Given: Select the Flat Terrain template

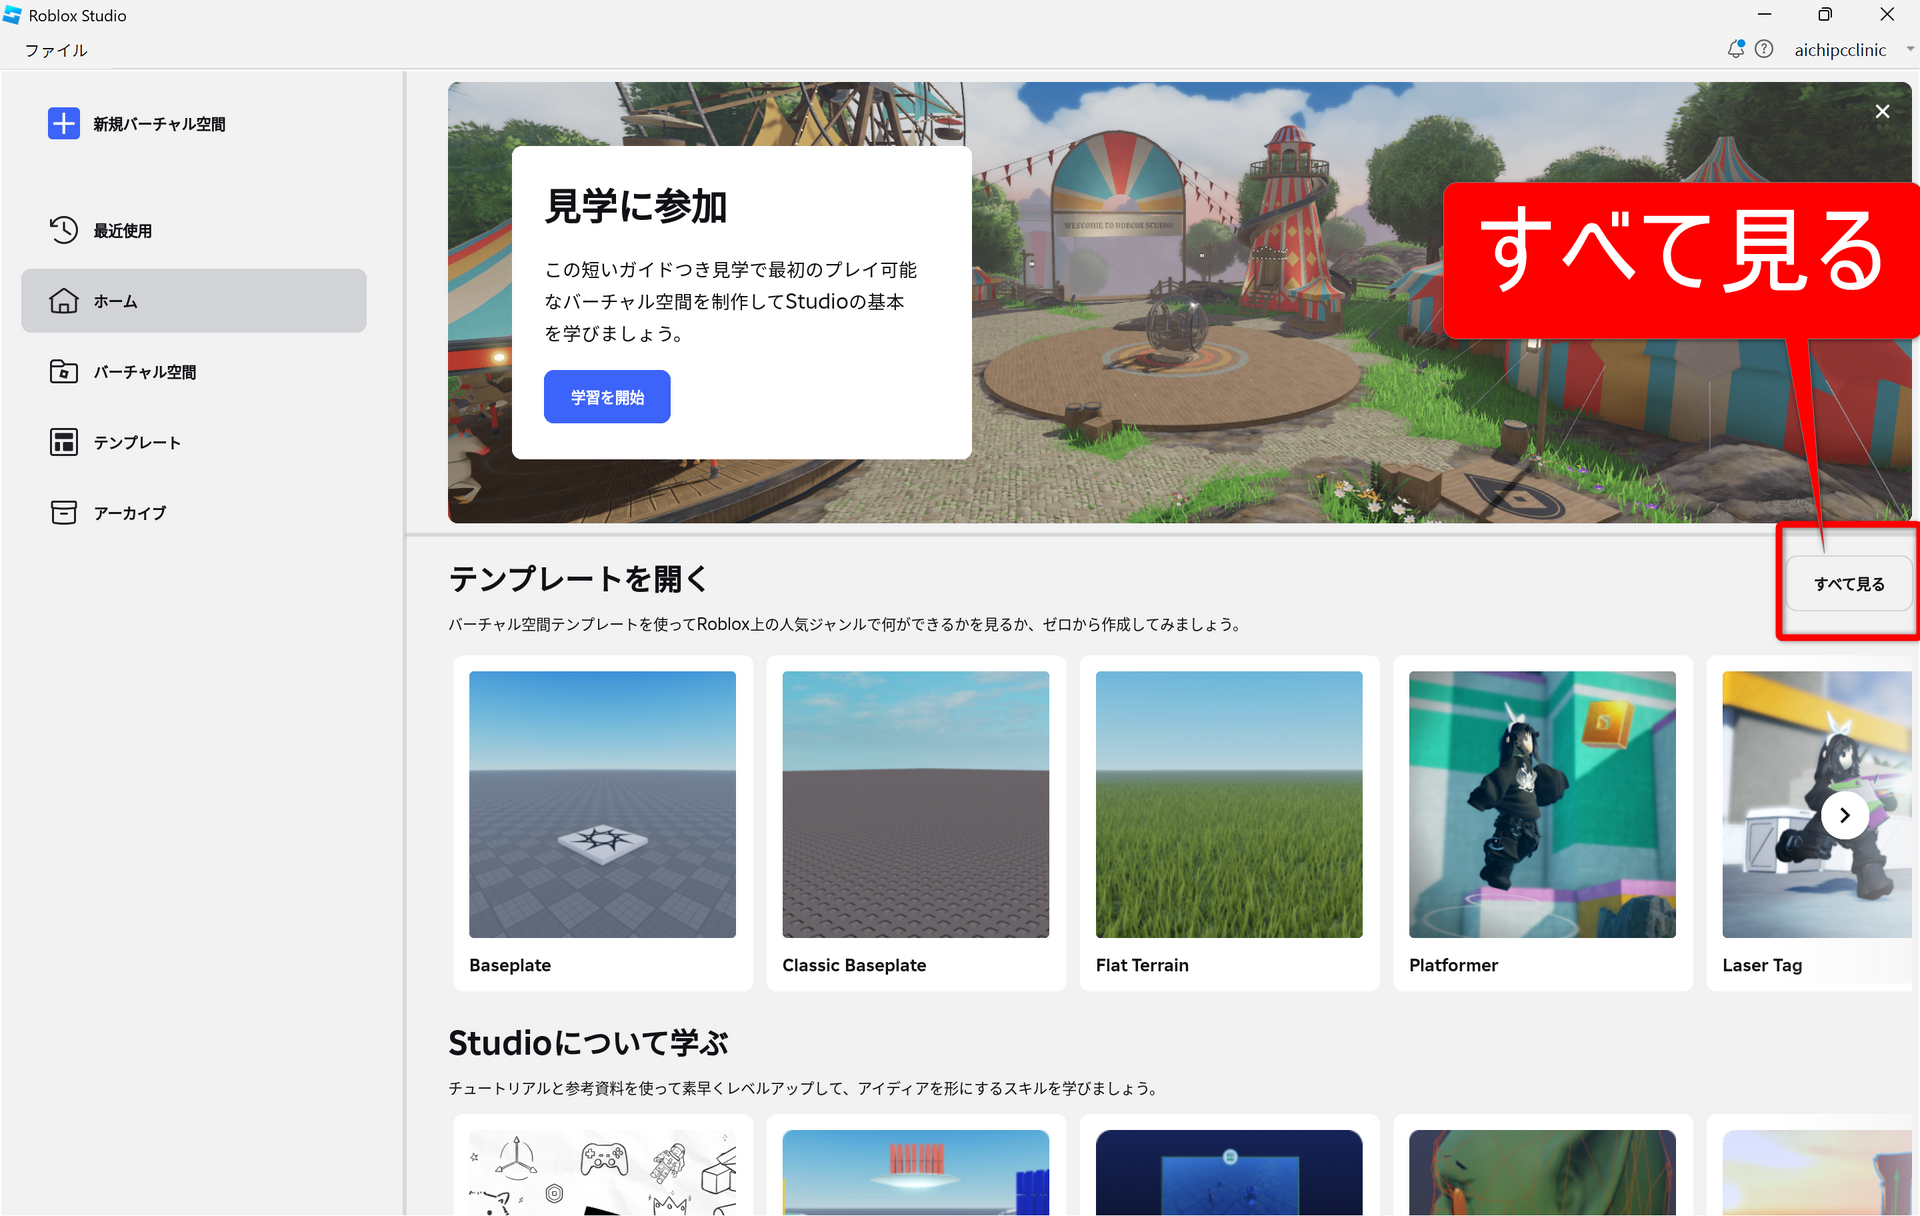Looking at the screenshot, I should pyautogui.click(x=1228, y=804).
